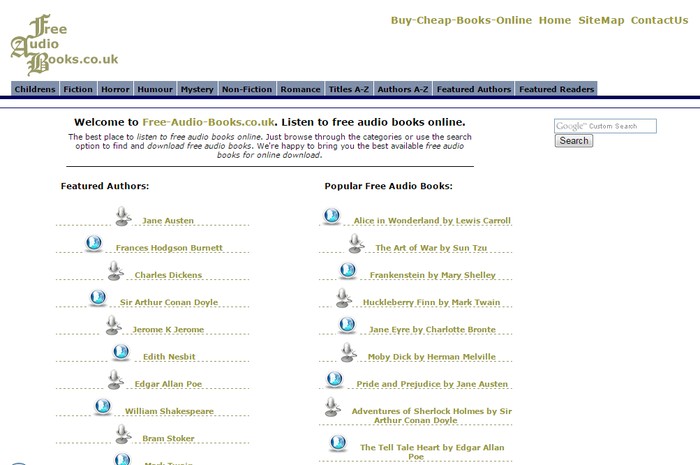Go to the Home link in header

click(x=555, y=20)
